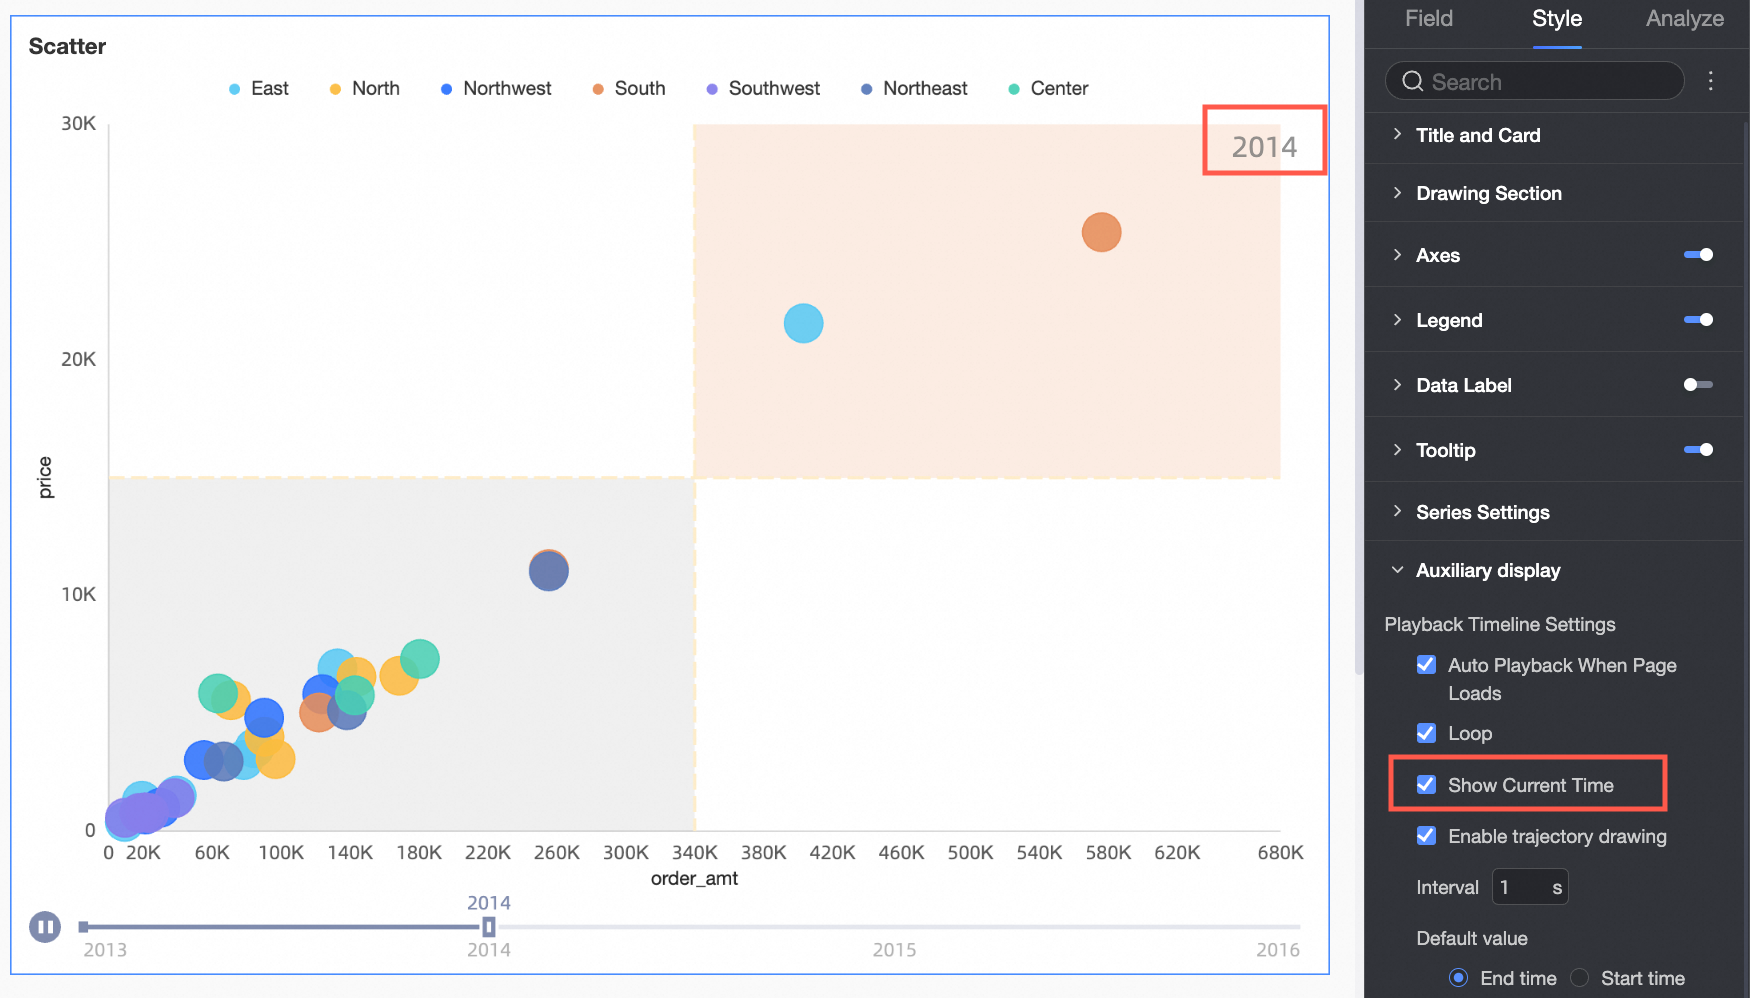Expand the Axes settings chevron
1750x998 pixels.
tap(1397, 255)
